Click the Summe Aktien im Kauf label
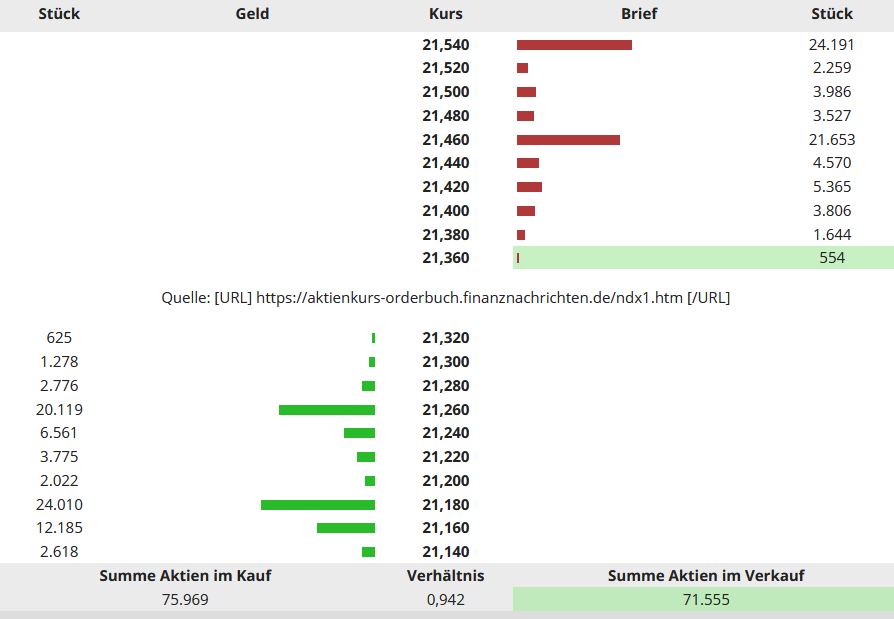Screen dimensions: 894x619 point(185,575)
